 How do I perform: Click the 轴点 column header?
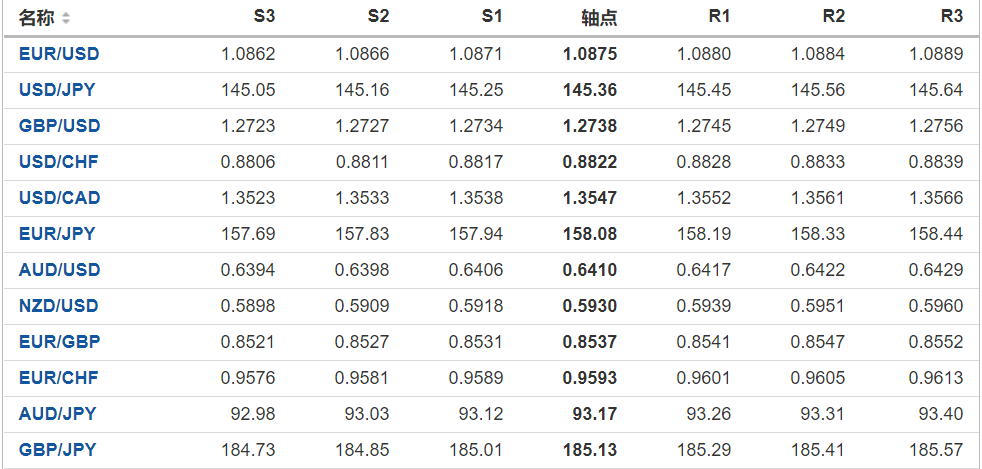[x=599, y=18]
